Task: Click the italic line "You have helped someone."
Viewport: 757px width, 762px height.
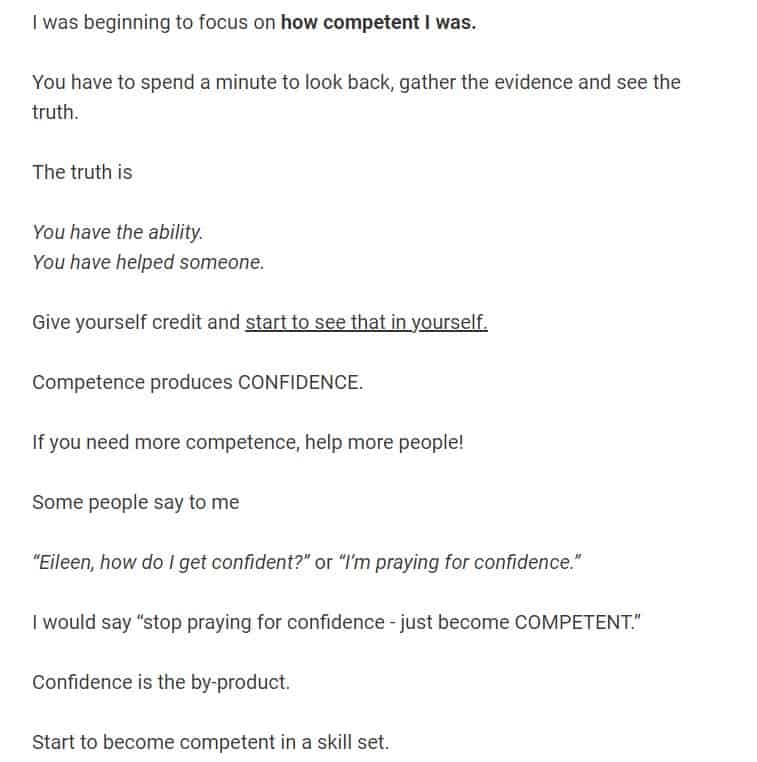Action: click(148, 262)
